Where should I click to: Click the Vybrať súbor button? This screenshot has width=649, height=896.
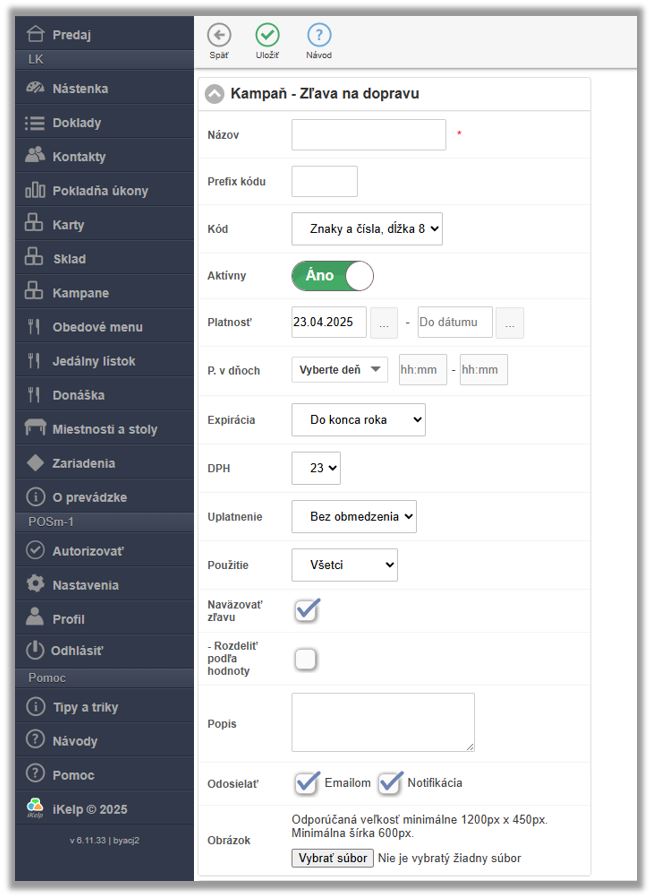tap(332, 858)
